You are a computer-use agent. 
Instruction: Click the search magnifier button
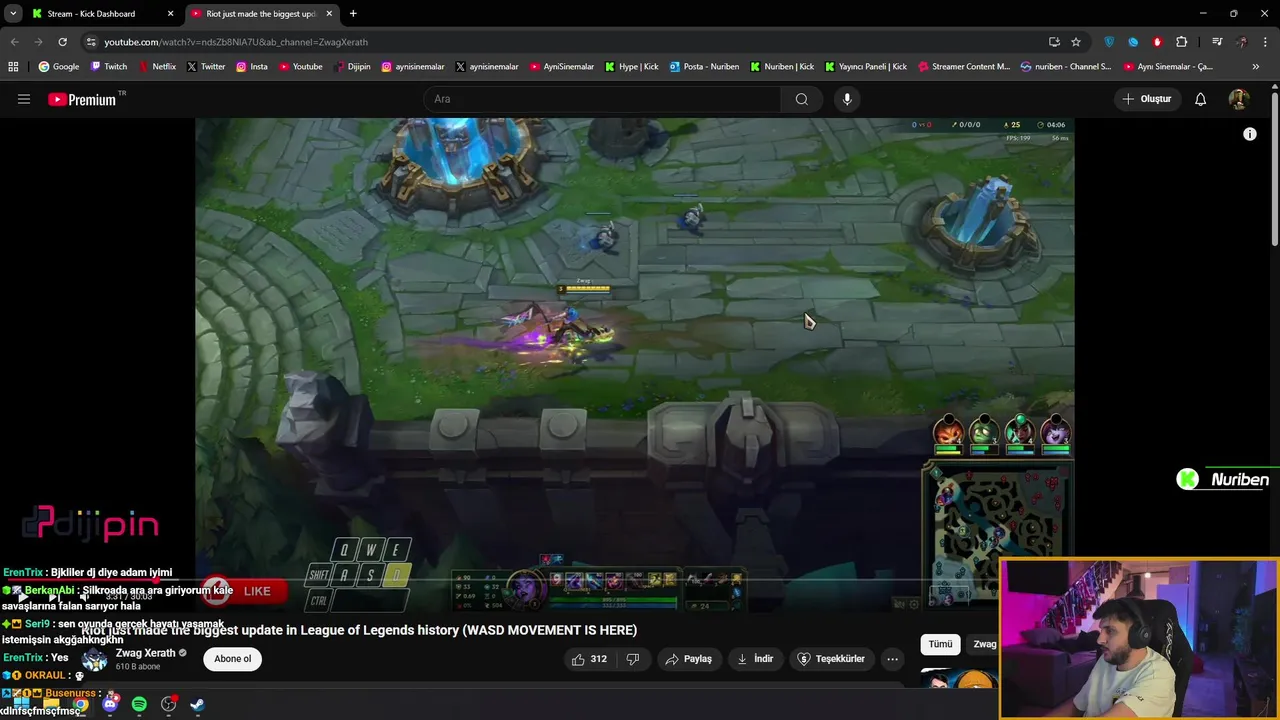[802, 99]
